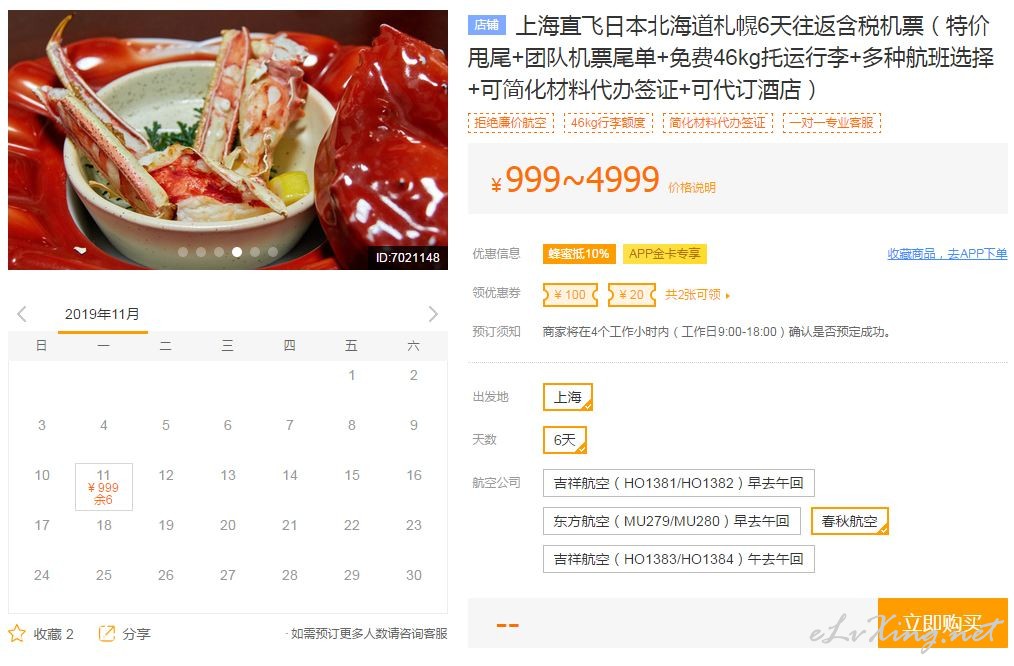Select 东方航空 MU279/MU280 option
1014x666 pixels.
[671, 521]
